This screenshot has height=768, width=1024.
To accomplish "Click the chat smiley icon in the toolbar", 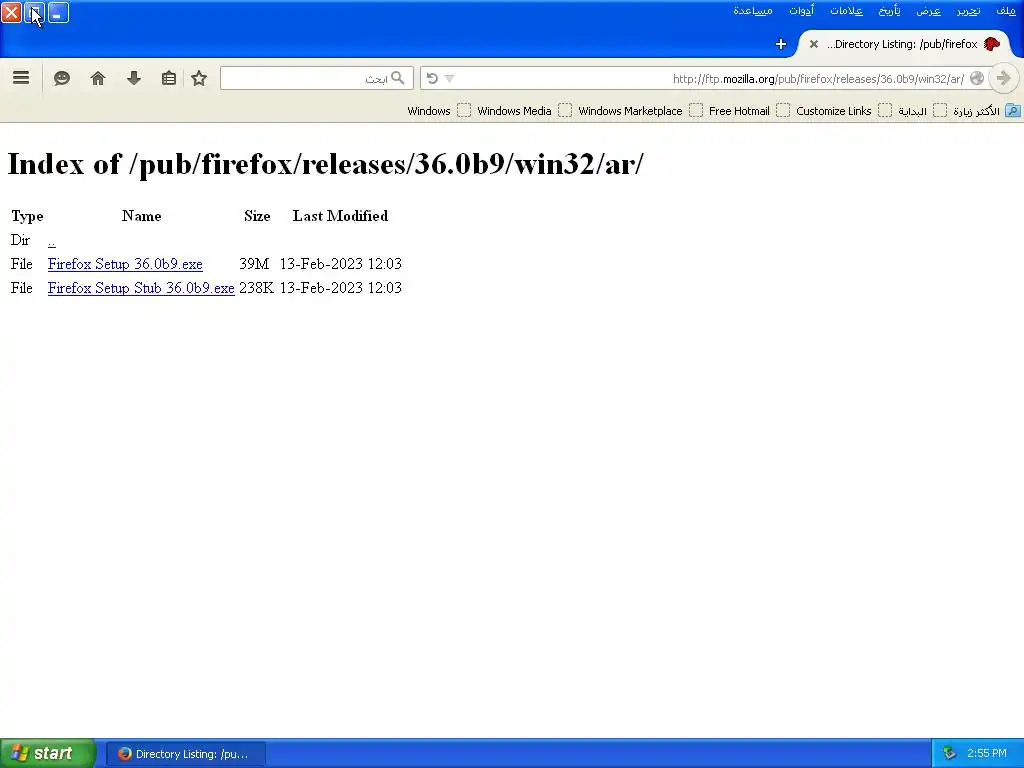I will pos(61,78).
